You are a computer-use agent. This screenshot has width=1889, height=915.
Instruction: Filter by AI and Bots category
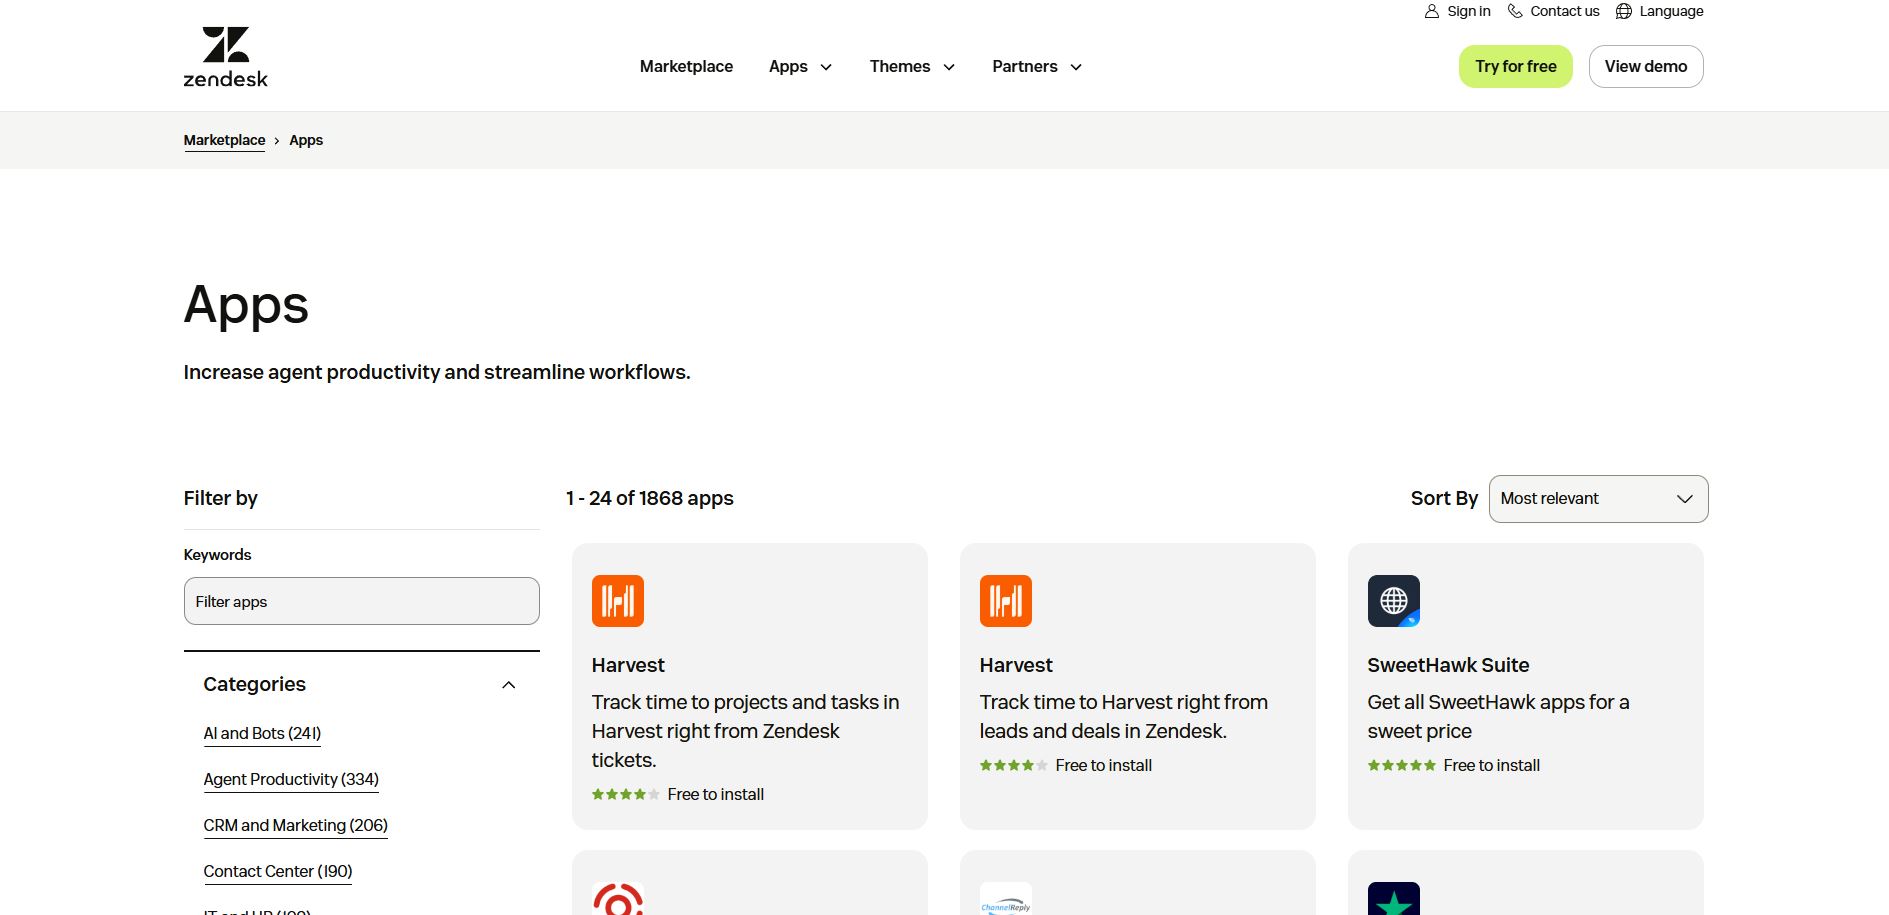[x=262, y=733]
